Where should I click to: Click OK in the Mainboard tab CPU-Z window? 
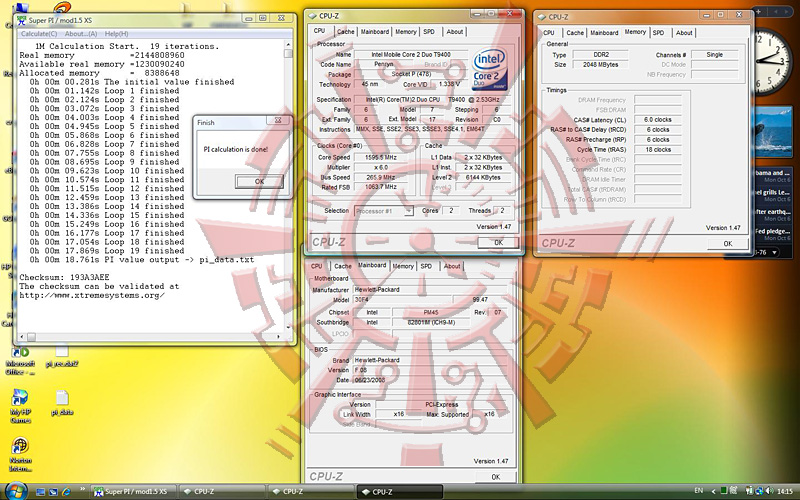tap(495, 477)
